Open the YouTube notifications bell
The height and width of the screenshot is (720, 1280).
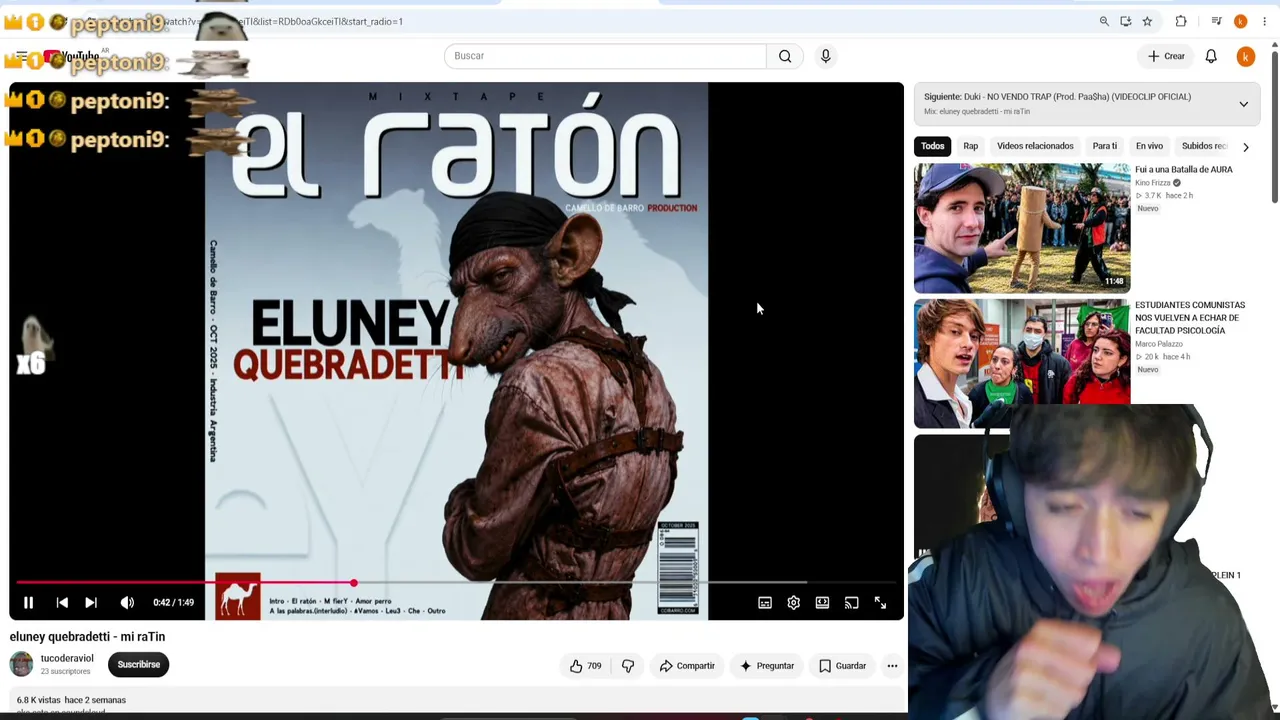click(x=1211, y=56)
